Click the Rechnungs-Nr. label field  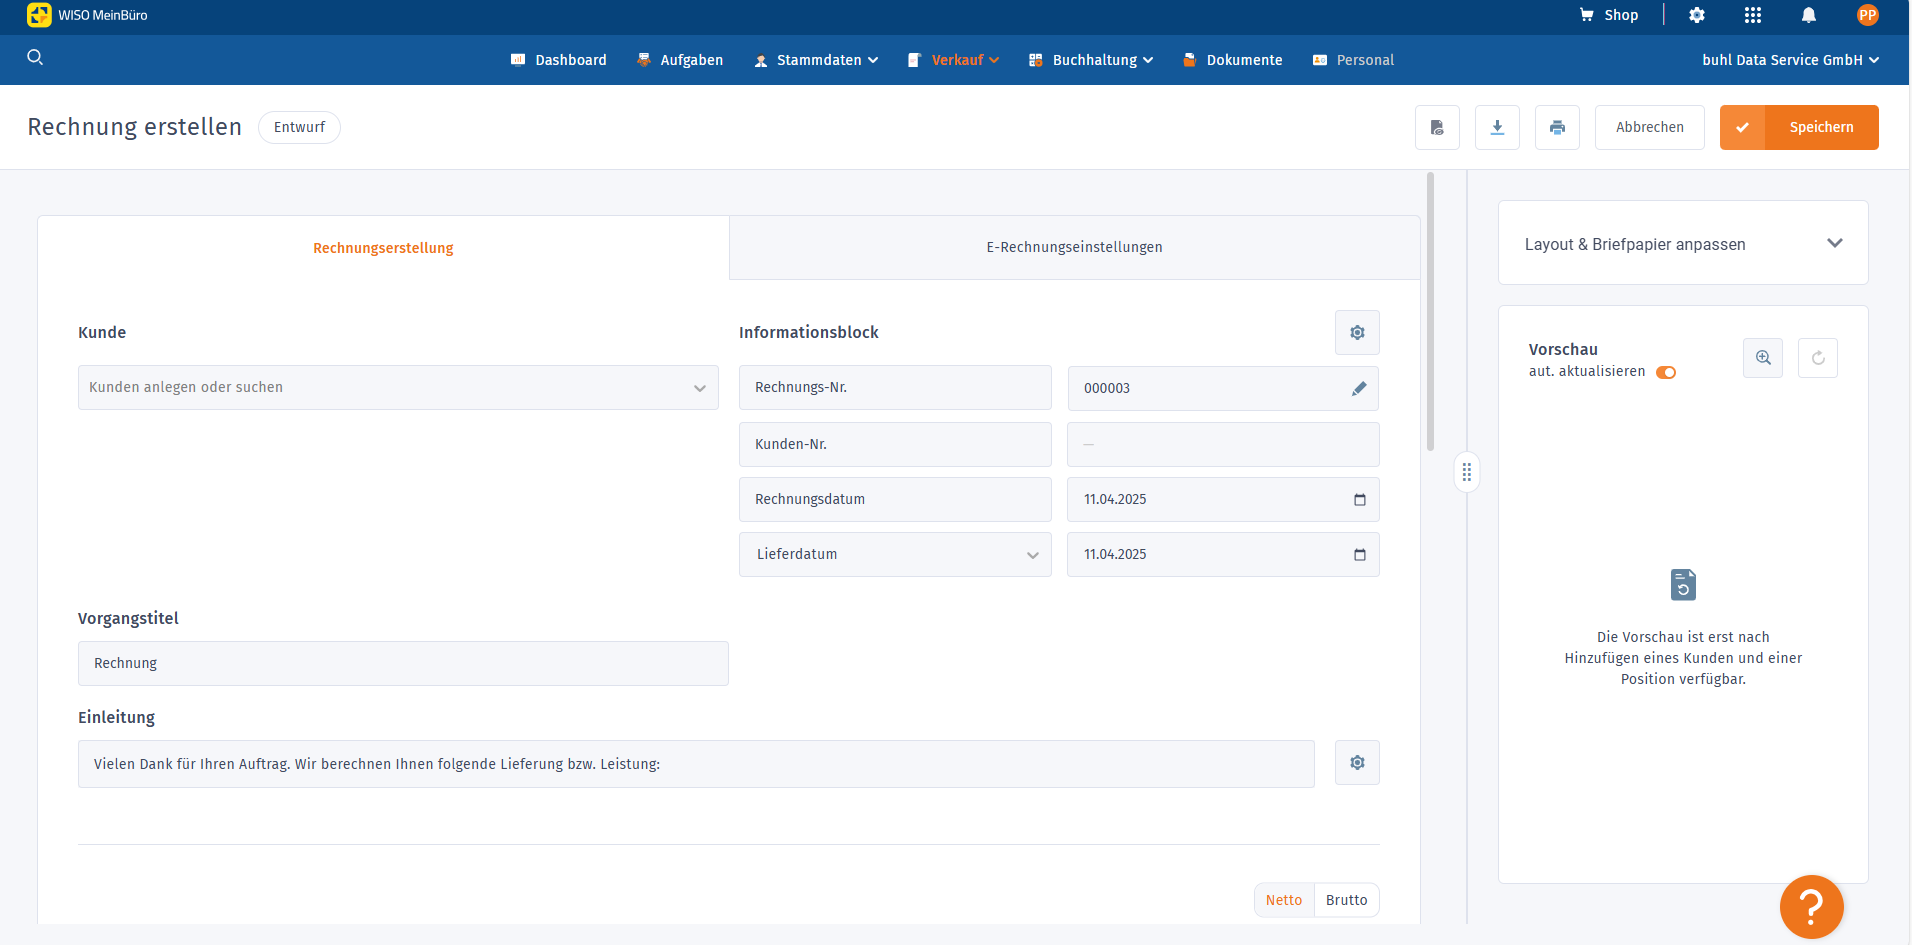coord(895,387)
